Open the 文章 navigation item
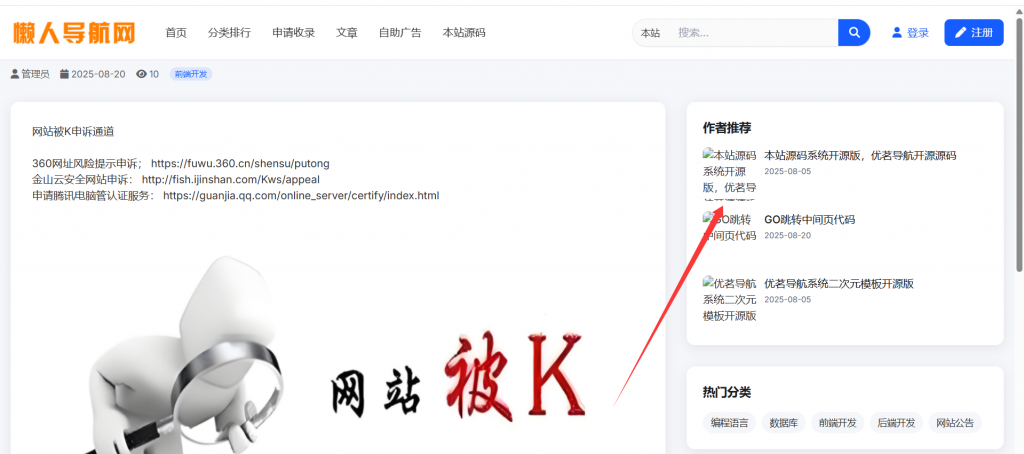1024x454 pixels. (347, 33)
